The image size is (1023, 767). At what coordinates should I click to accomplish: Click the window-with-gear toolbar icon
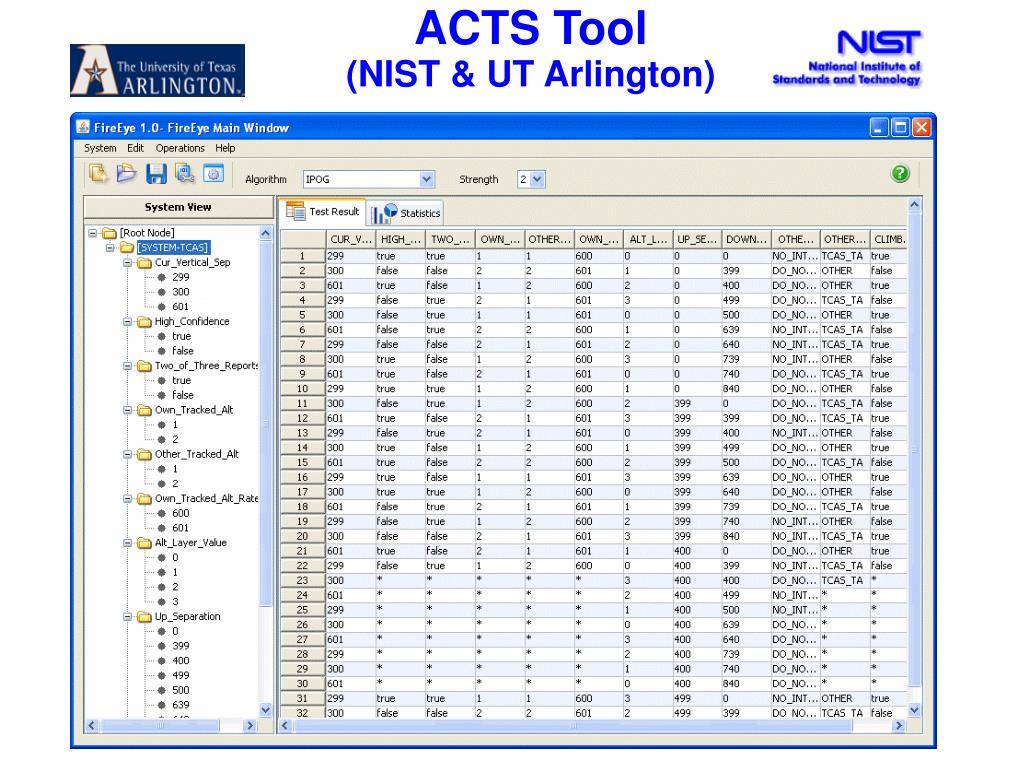point(213,173)
